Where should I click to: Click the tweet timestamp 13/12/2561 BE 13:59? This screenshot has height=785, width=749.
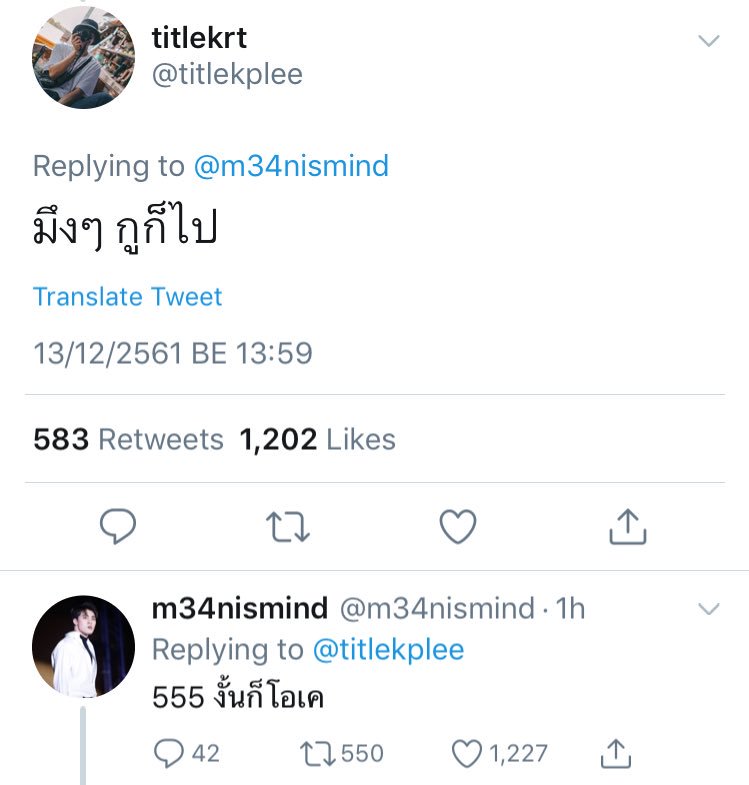(172, 353)
